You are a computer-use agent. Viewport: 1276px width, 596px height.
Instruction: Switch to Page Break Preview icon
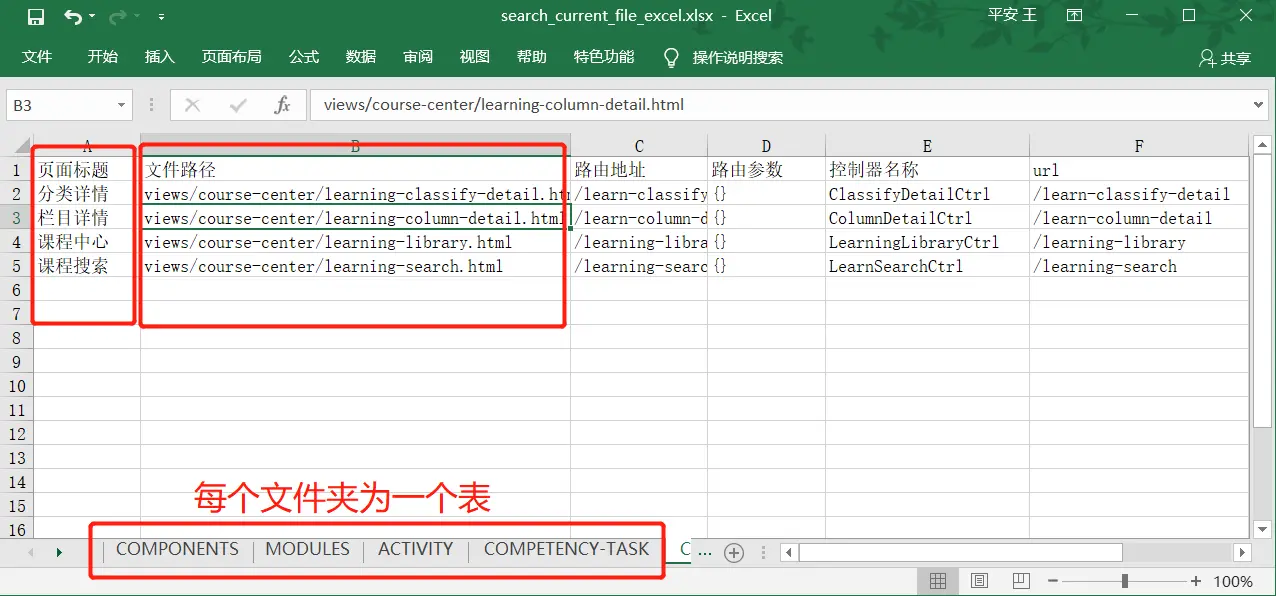coord(1020,581)
